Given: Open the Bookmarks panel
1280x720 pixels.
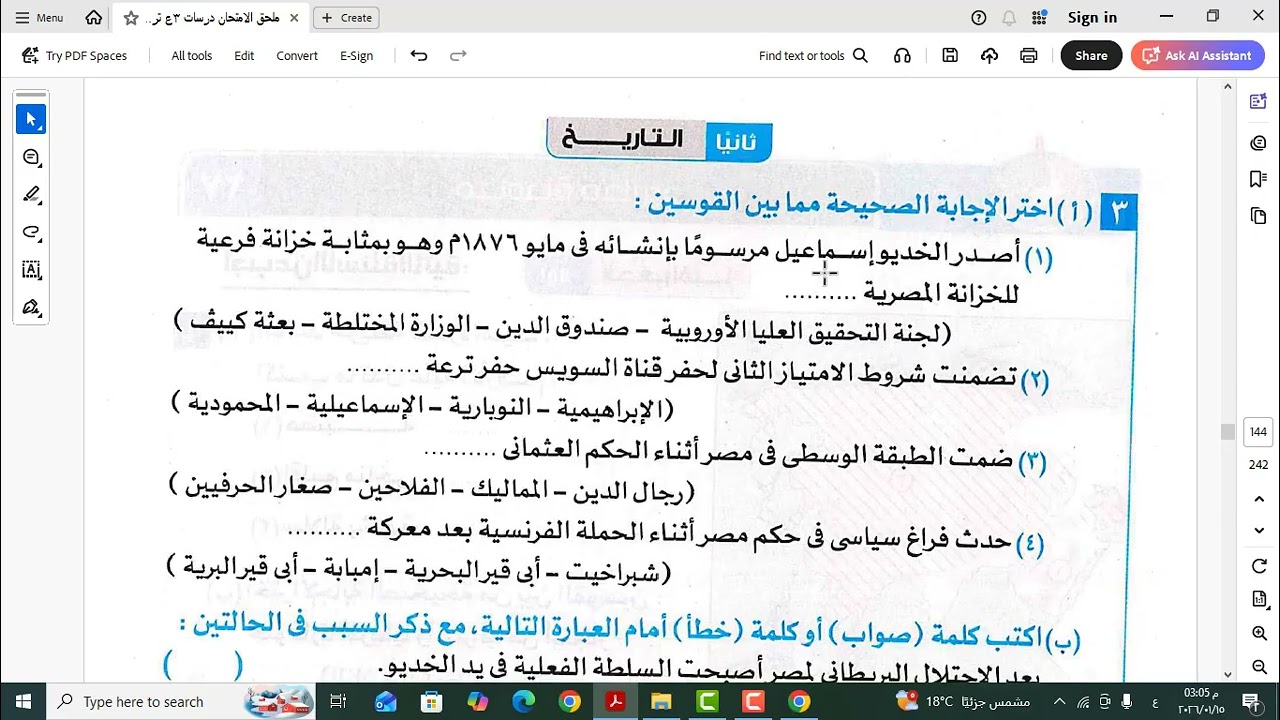Looking at the screenshot, I should tap(1259, 179).
